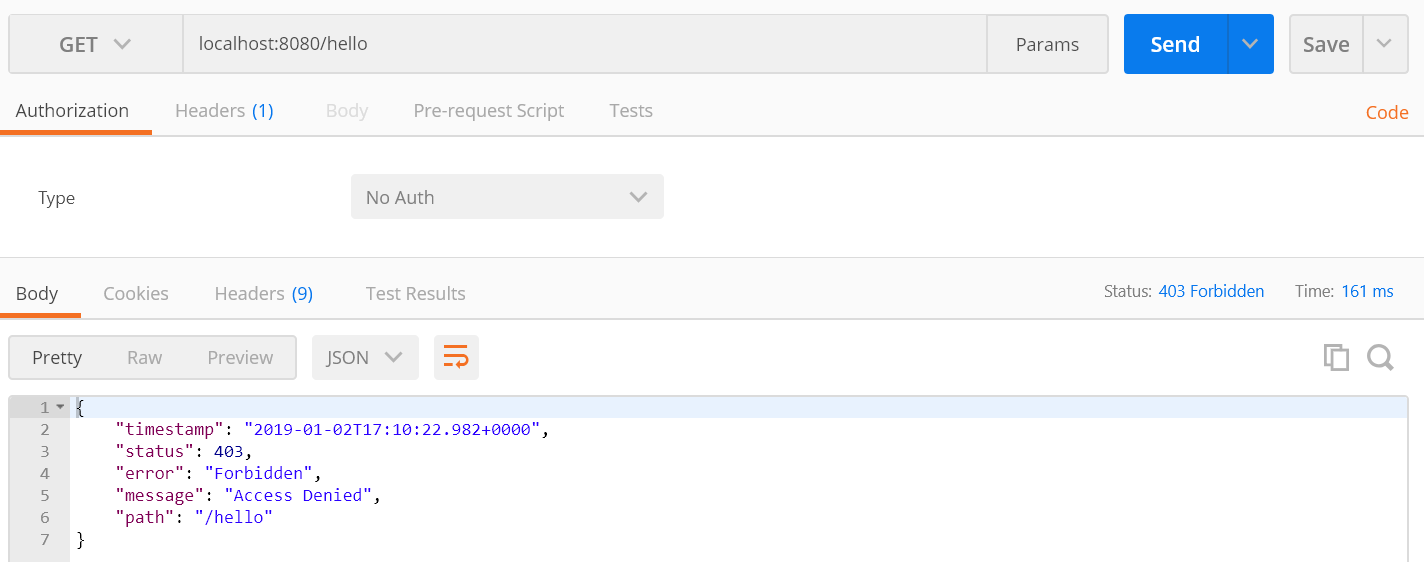Image resolution: width=1425 pixels, height=562 pixels.
Task: Open search in response with magnifier icon
Action: 1380,358
